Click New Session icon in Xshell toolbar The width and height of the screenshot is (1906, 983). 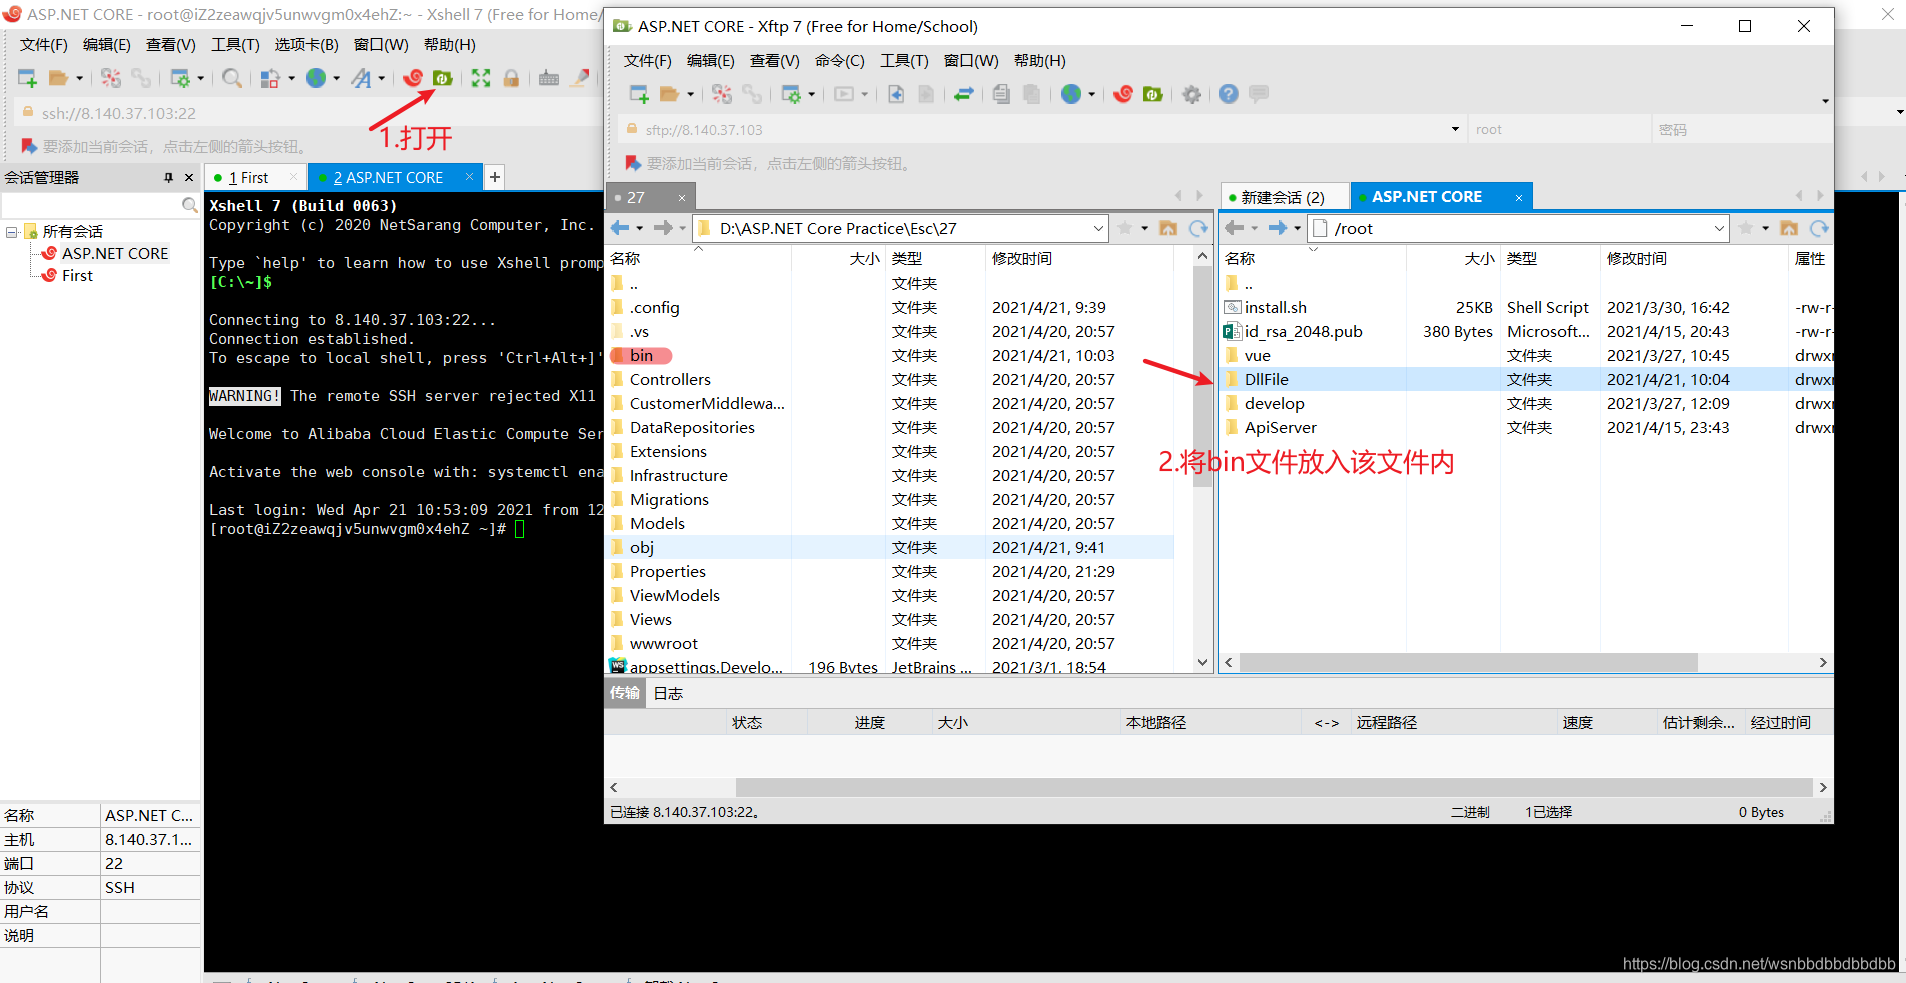[x=27, y=78]
